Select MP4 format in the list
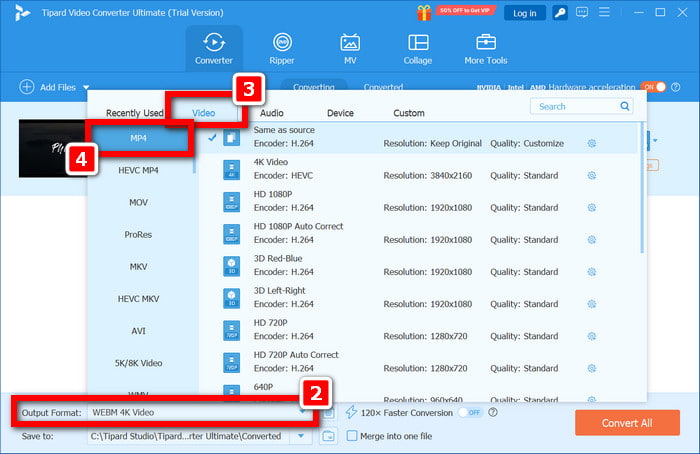The height and width of the screenshot is (454, 700). (138, 138)
